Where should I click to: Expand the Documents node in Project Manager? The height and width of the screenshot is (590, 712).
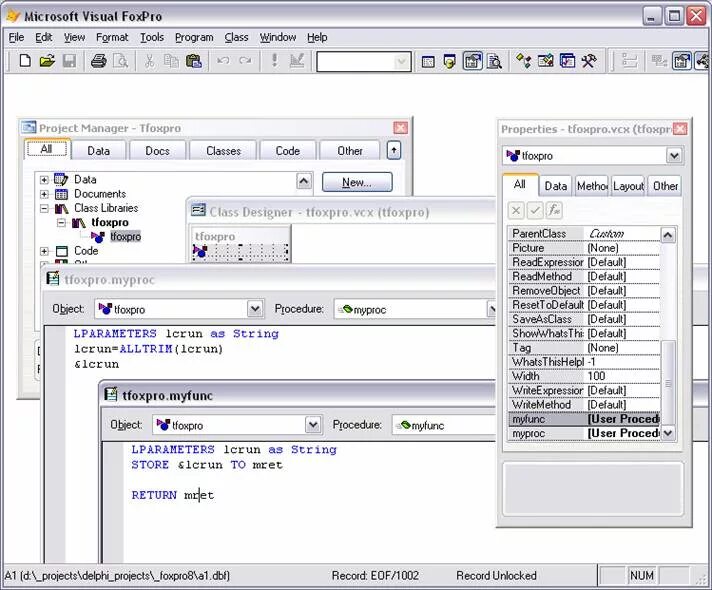click(44, 194)
